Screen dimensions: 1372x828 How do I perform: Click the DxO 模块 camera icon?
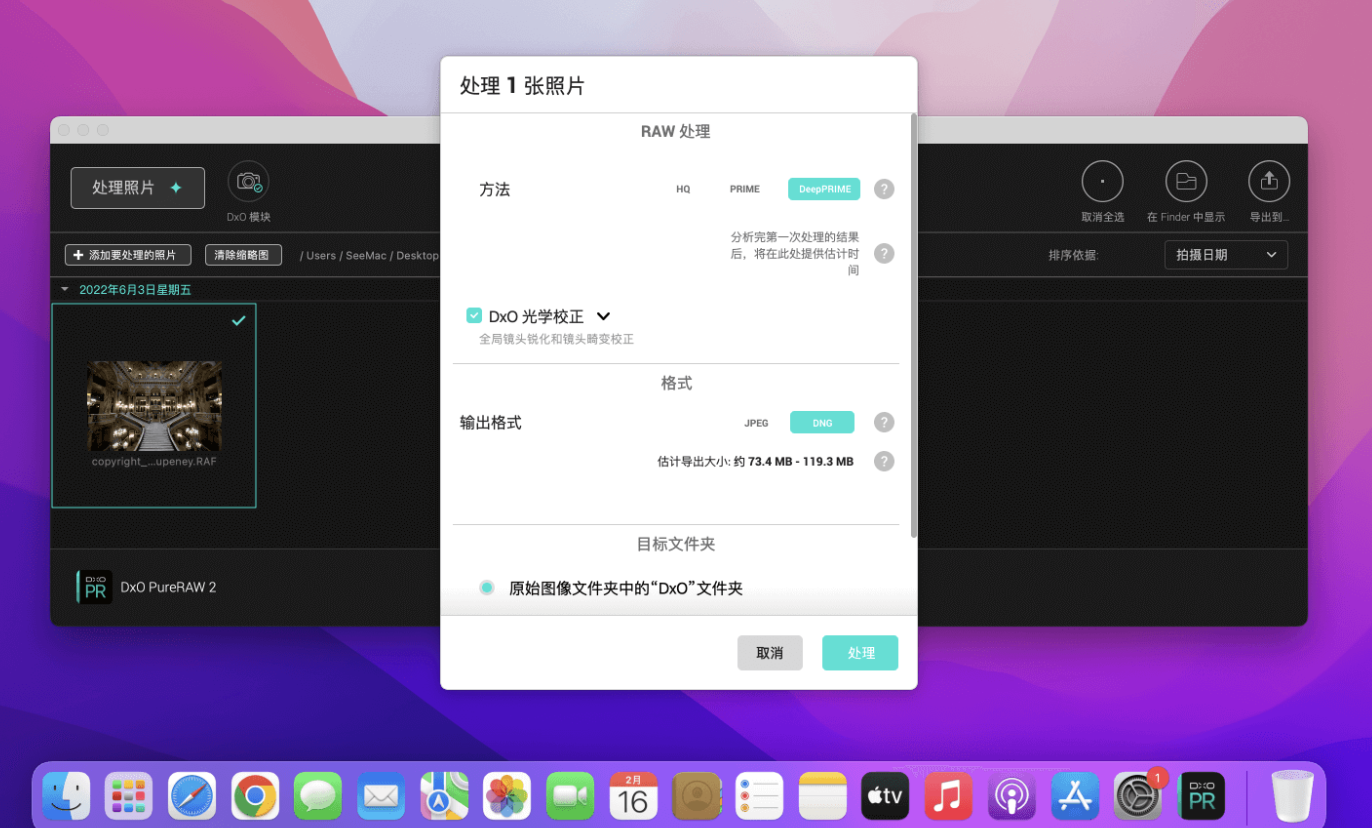247,182
